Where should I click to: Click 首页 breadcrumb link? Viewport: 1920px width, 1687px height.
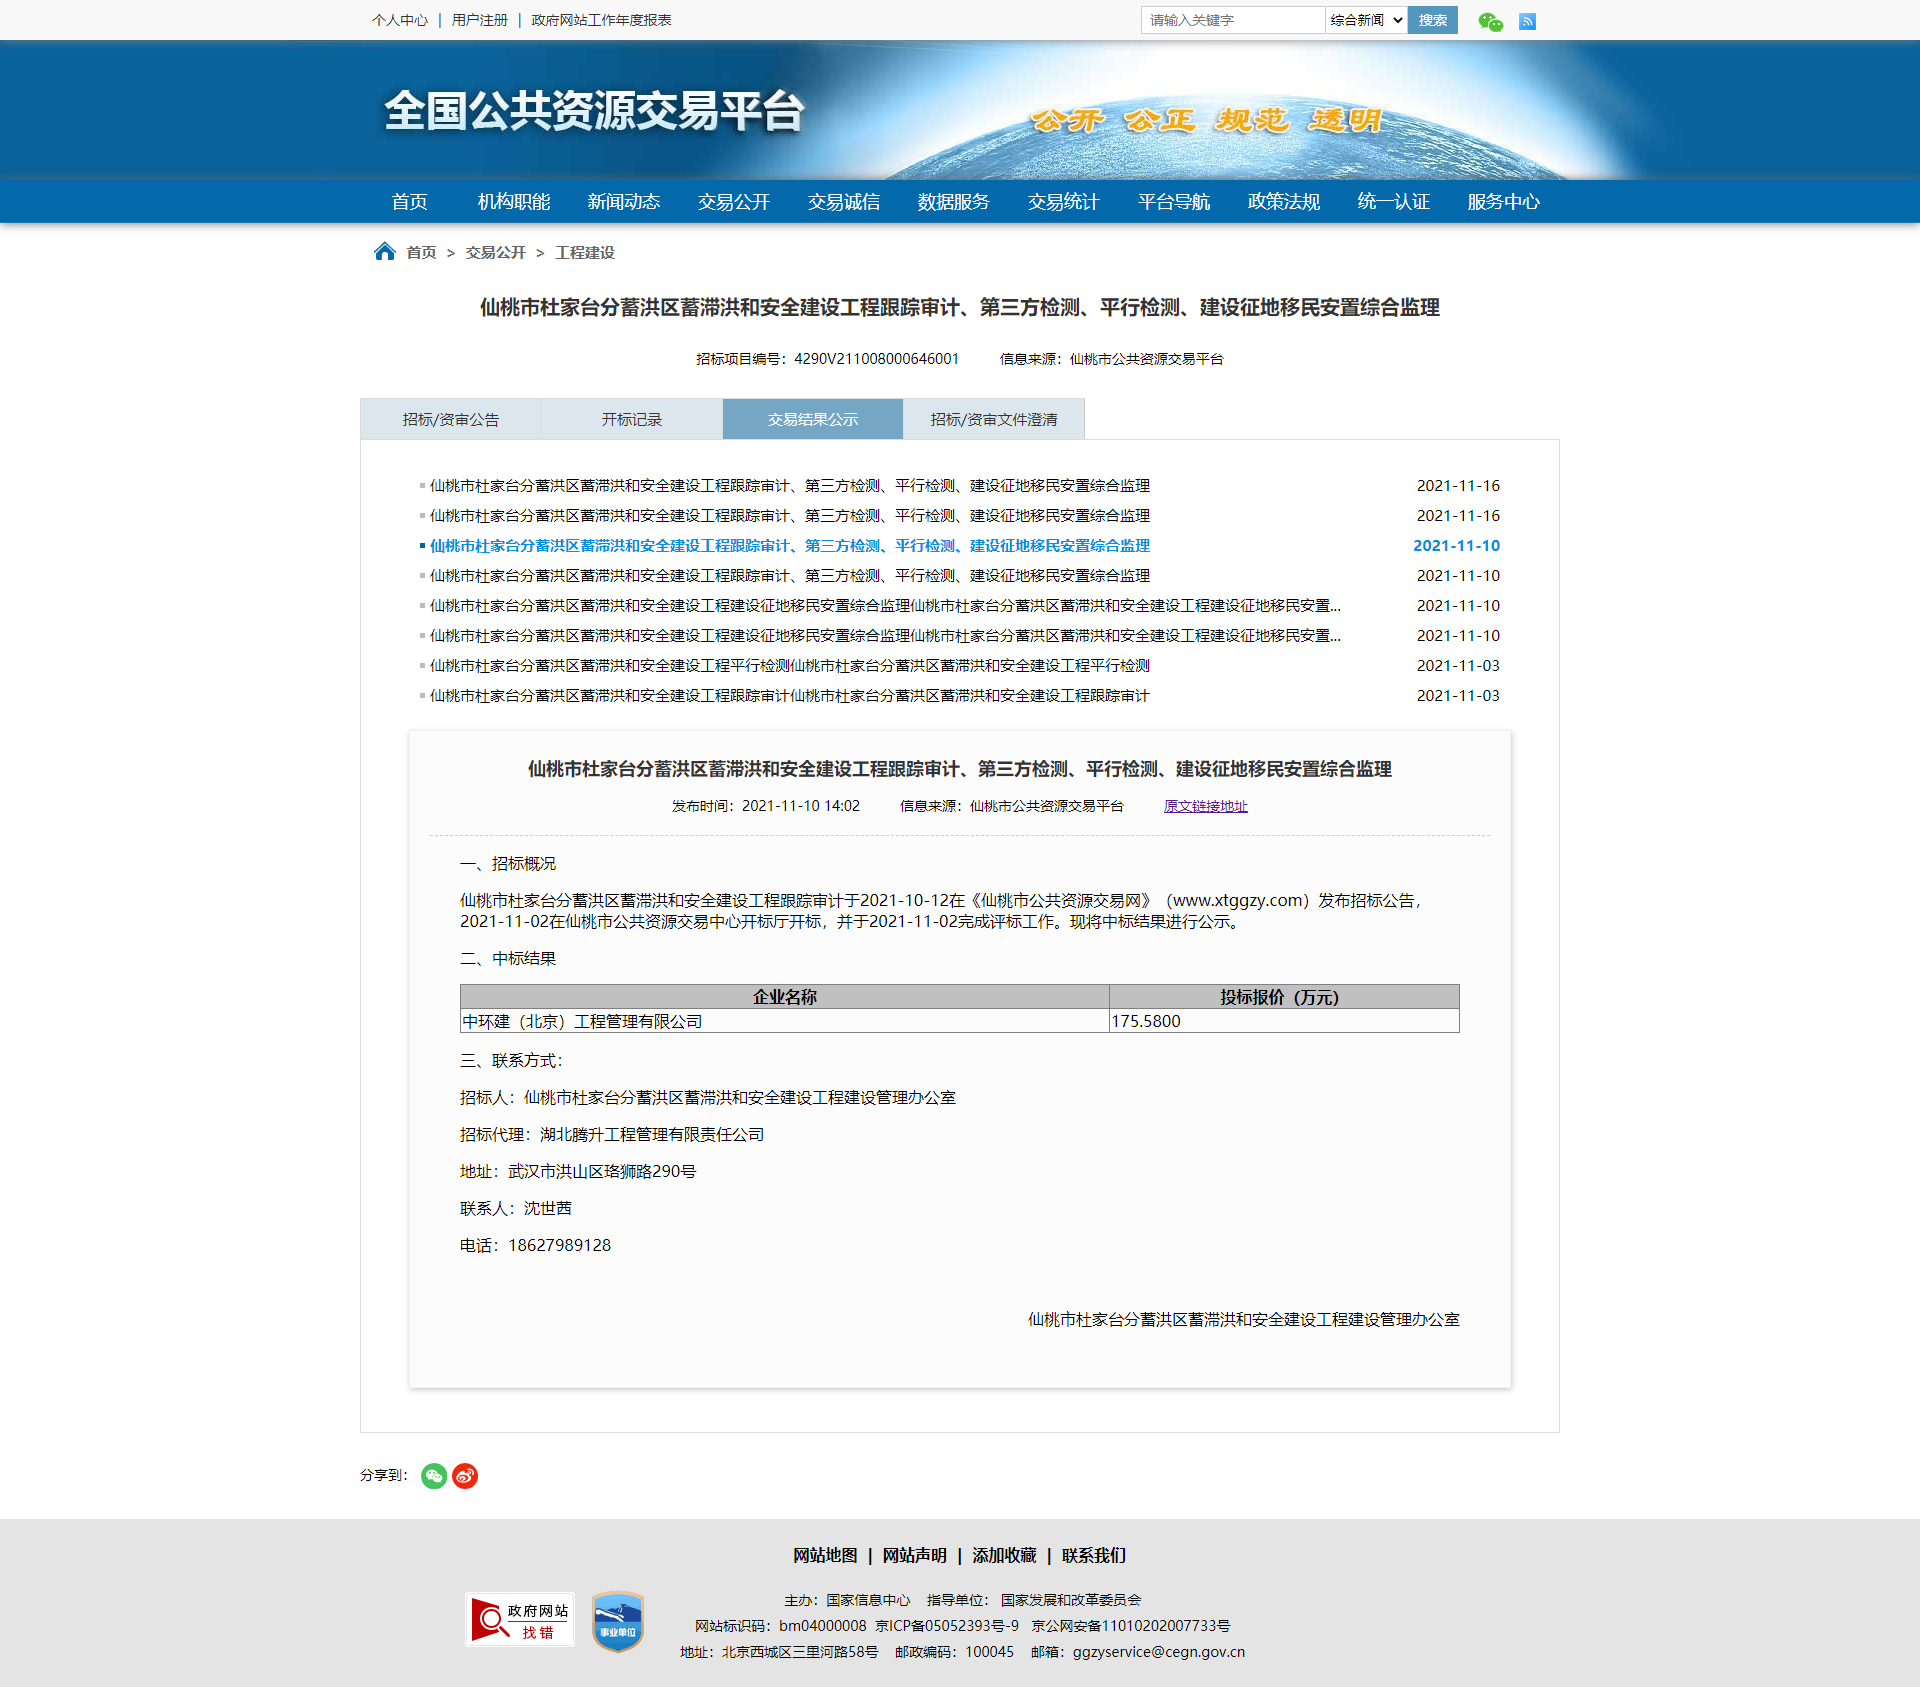[x=421, y=252]
